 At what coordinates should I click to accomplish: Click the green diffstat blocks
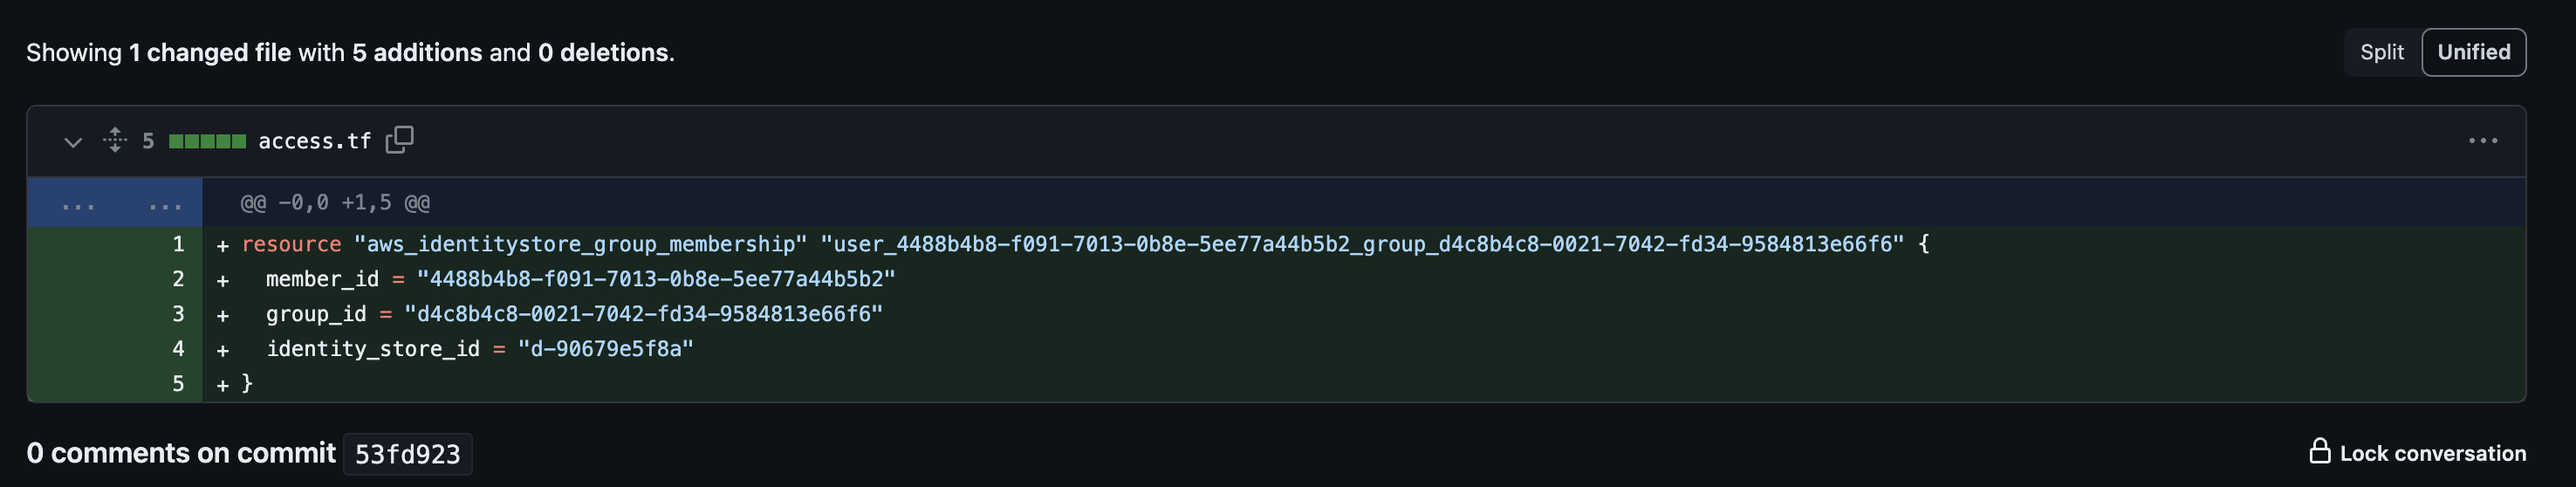207,141
